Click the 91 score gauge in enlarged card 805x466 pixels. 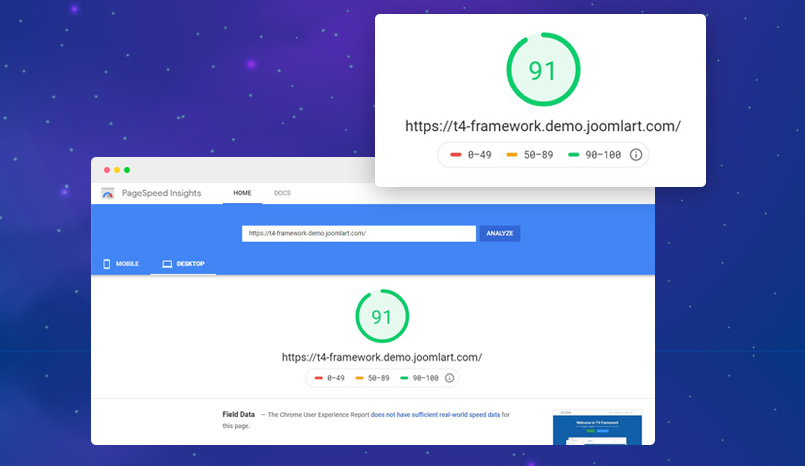pos(543,70)
